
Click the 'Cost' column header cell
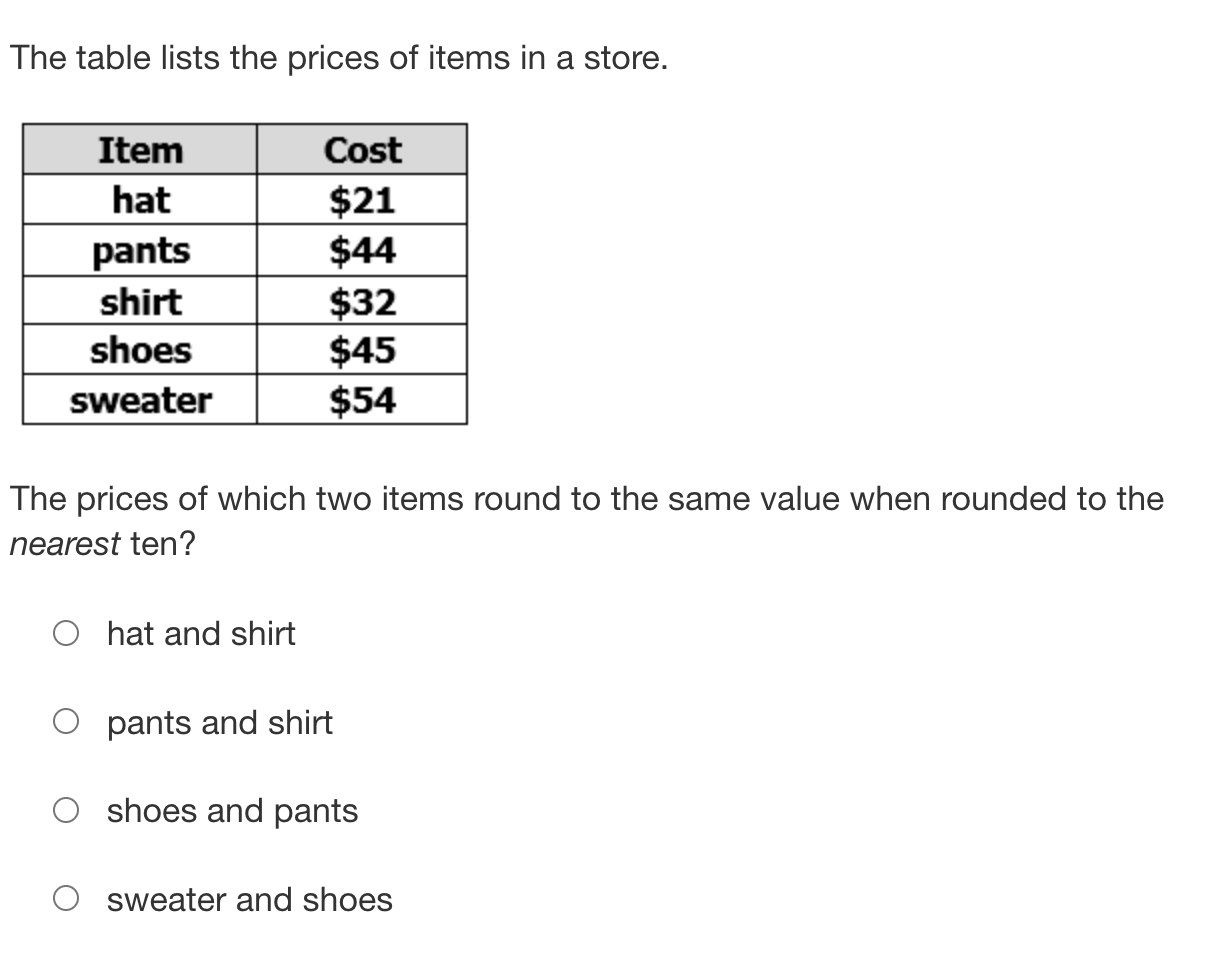[362, 150]
